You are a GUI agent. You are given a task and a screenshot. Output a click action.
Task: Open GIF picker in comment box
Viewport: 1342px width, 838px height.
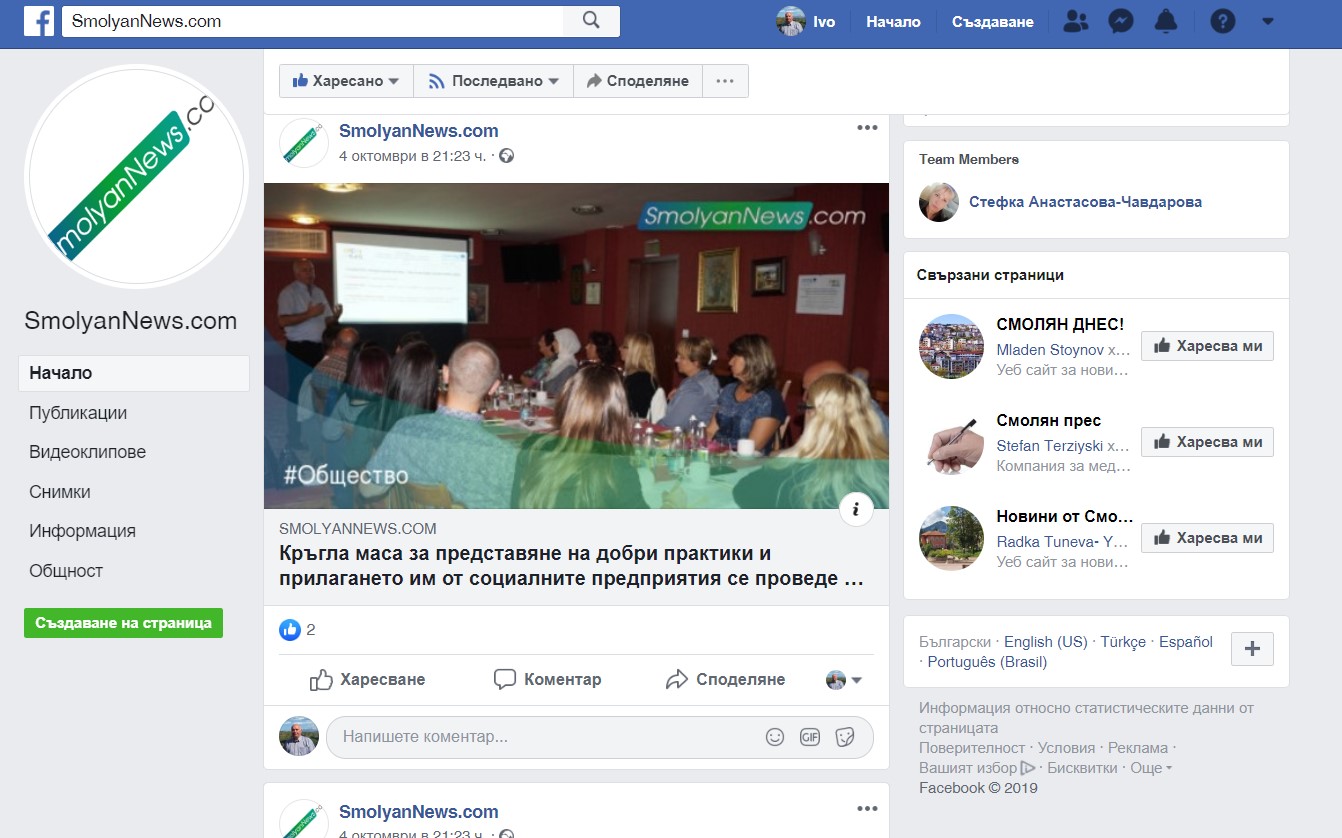[810, 737]
